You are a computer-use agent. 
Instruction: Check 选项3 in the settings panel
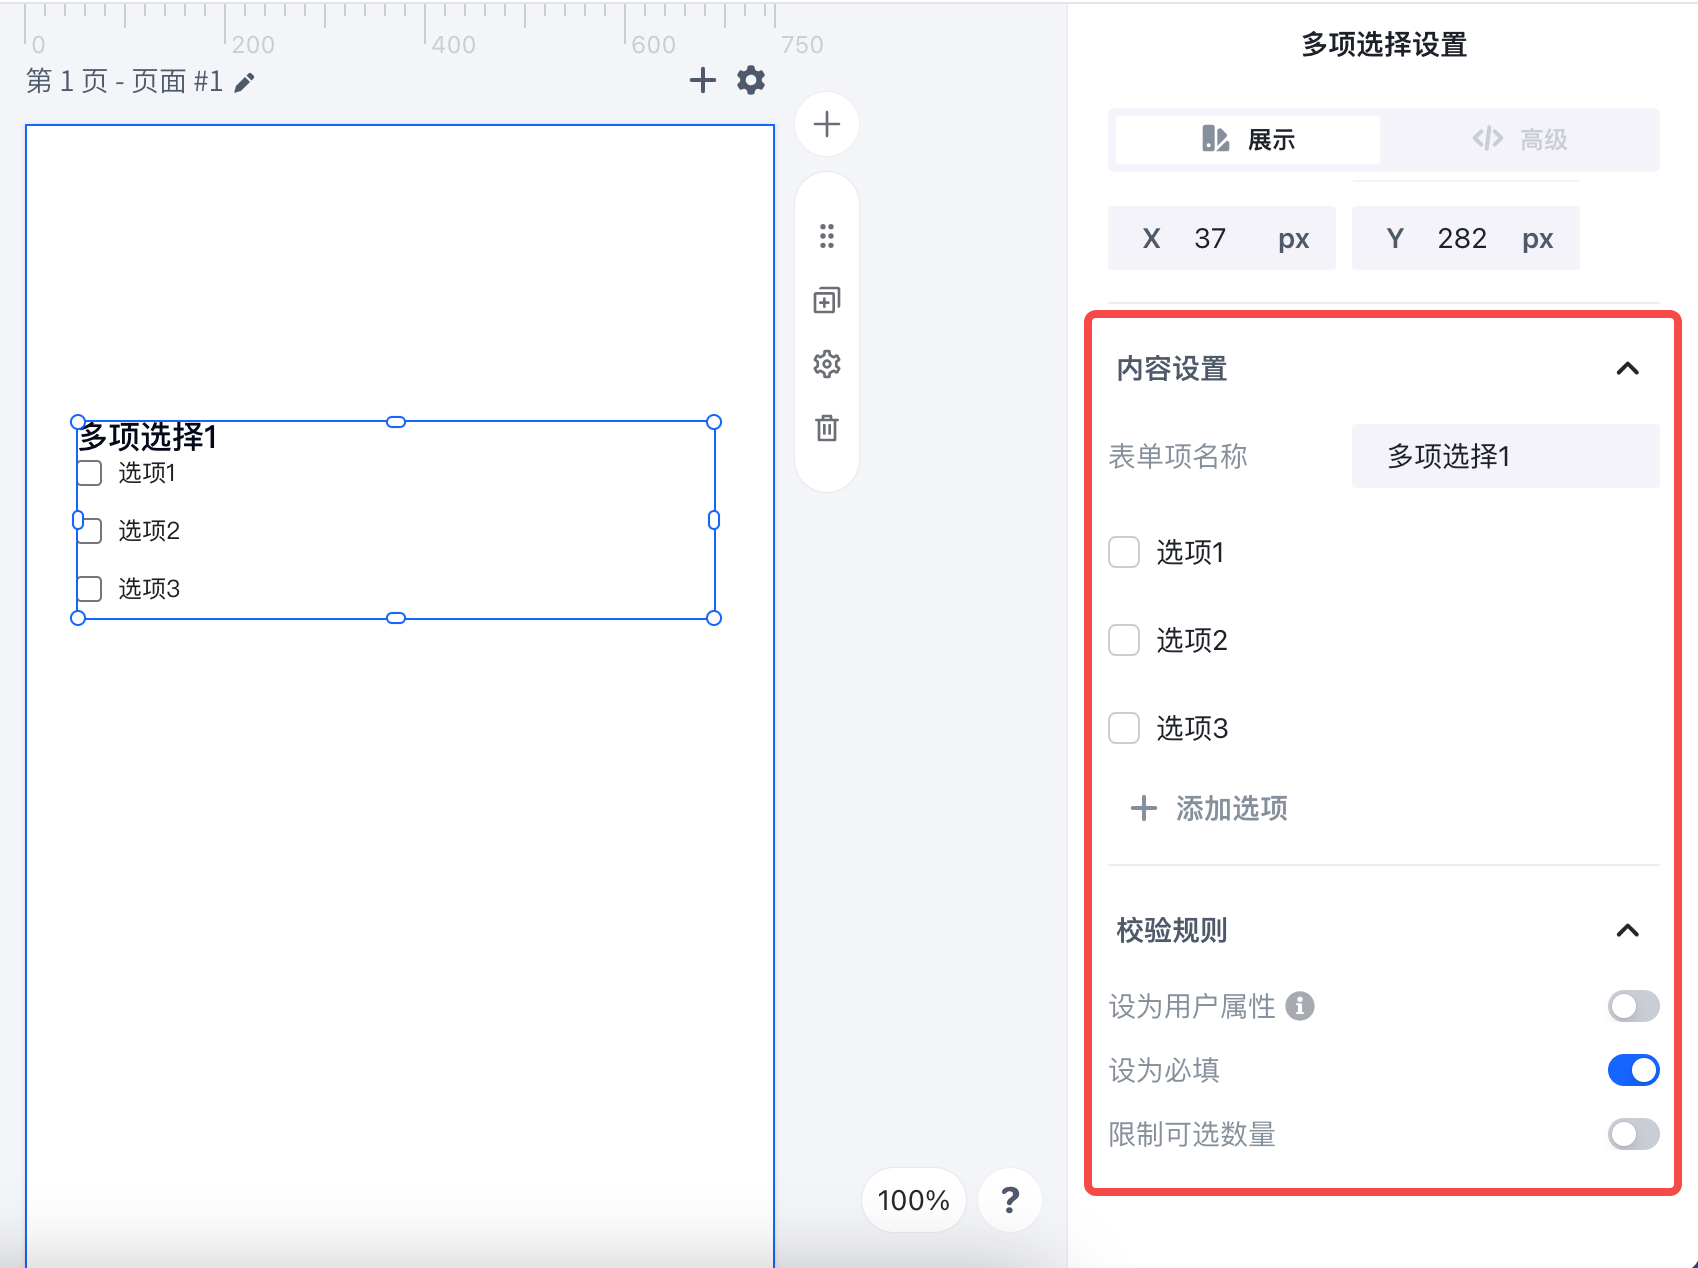tap(1124, 728)
